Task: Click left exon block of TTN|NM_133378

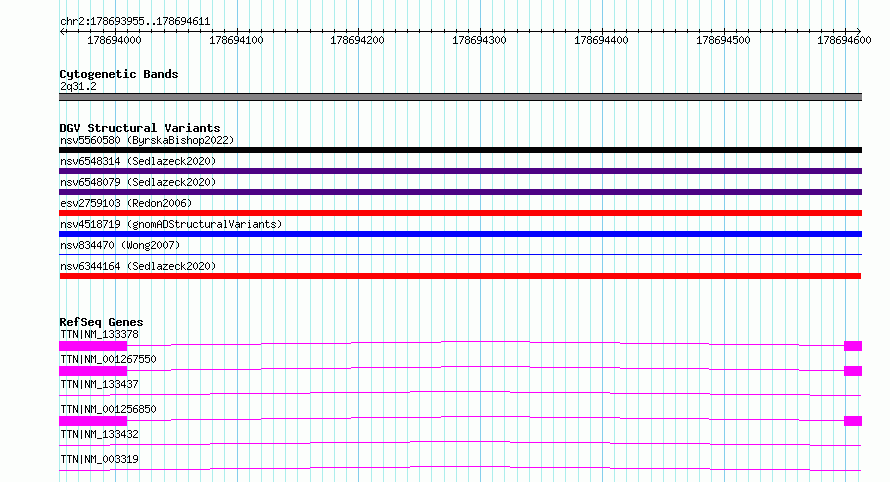Action: (x=93, y=346)
